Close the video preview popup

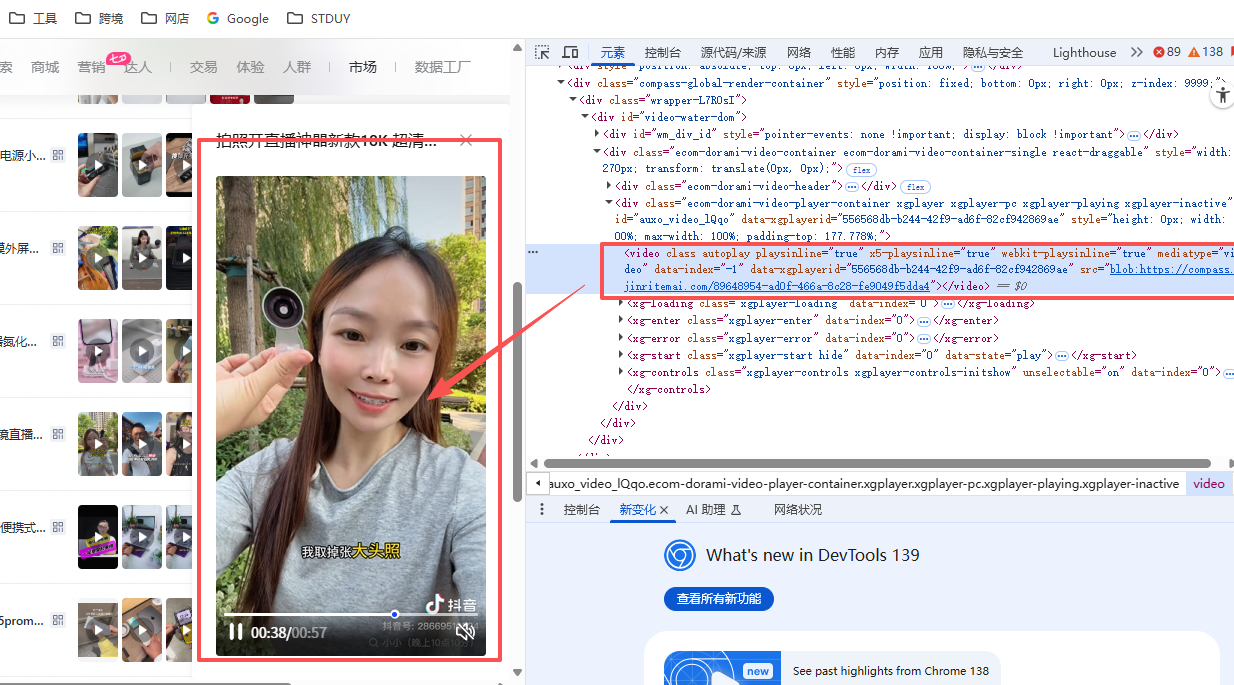[x=466, y=141]
